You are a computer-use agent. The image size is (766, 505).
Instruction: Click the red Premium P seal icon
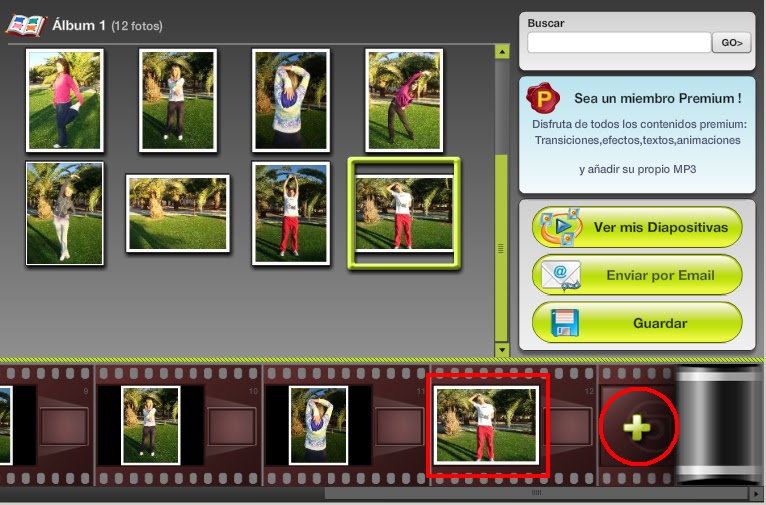tap(543, 98)
